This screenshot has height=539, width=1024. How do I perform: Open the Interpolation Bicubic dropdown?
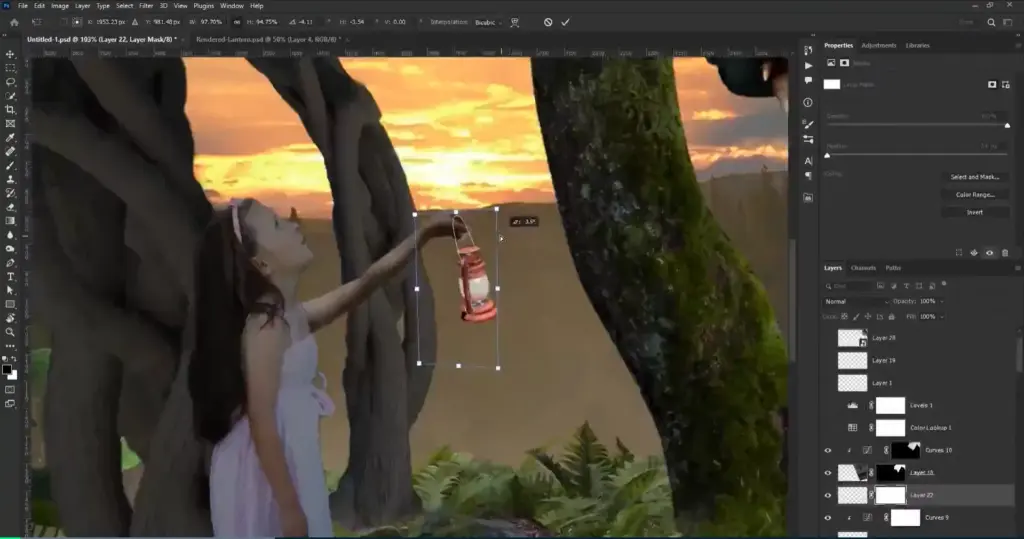488,22
